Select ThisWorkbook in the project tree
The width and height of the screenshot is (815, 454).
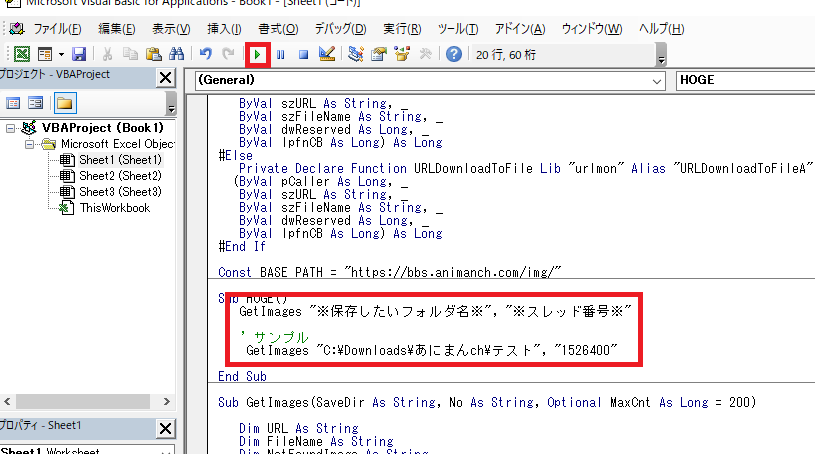point(115,208)
